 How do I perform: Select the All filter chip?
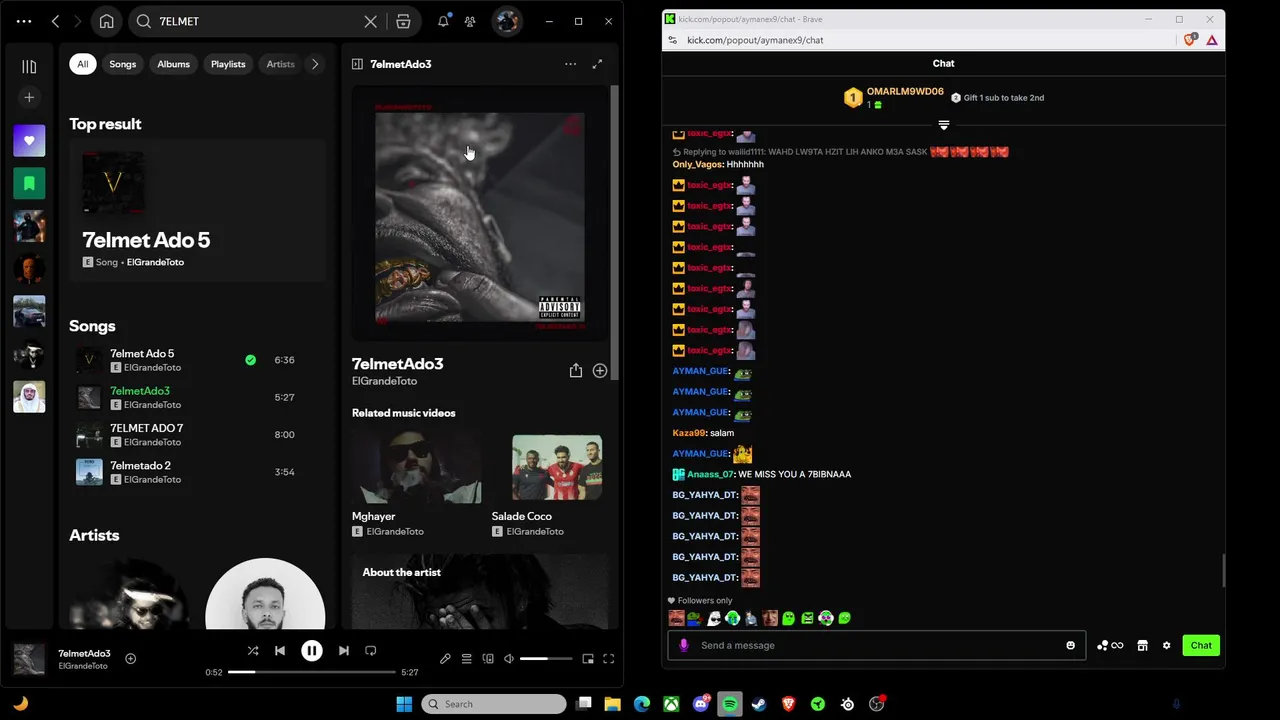(83, 64)
